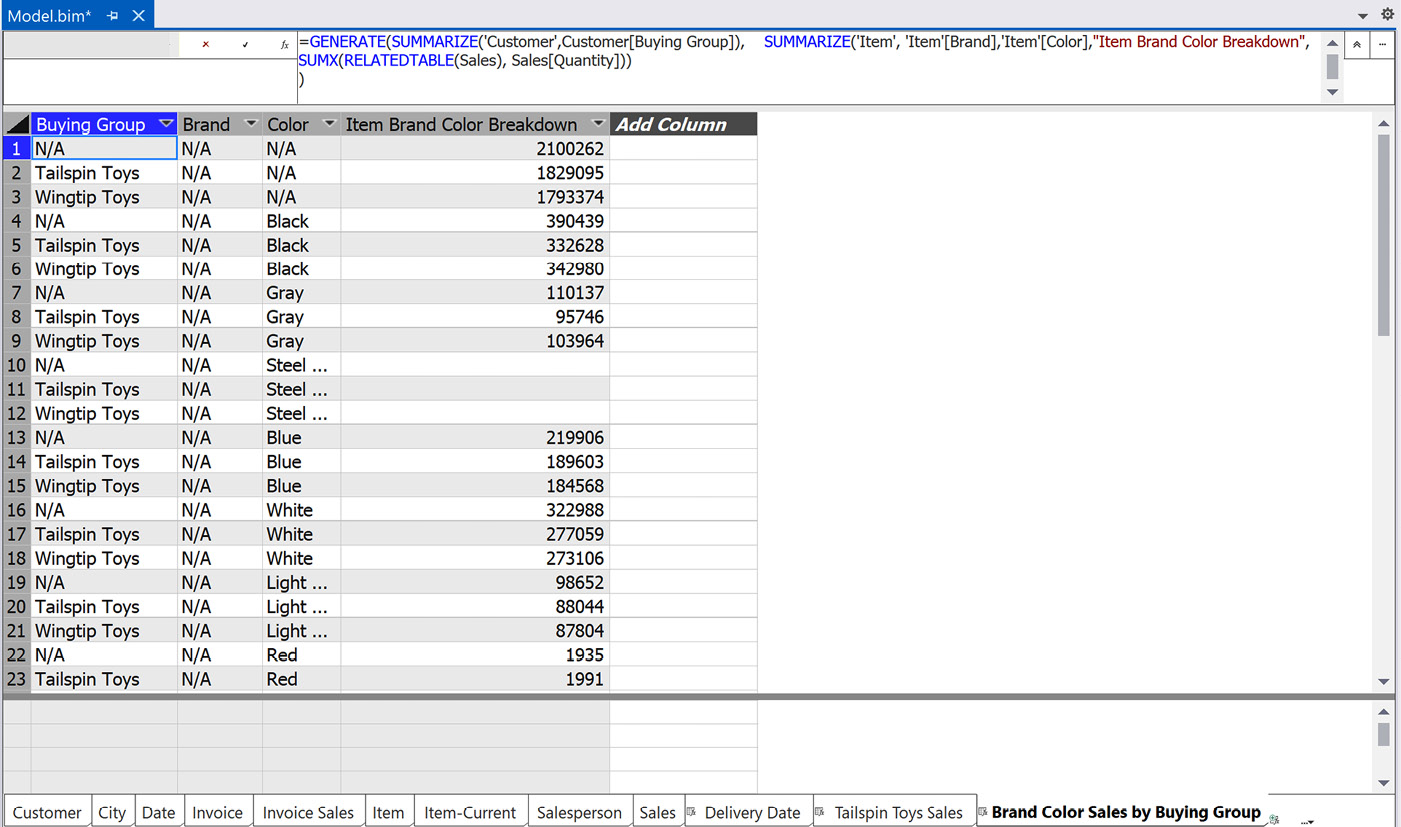The image size is (1401, 827).
Task: Select Brand Color Sales by Buying Group tab
Action: coord(1123,812)
